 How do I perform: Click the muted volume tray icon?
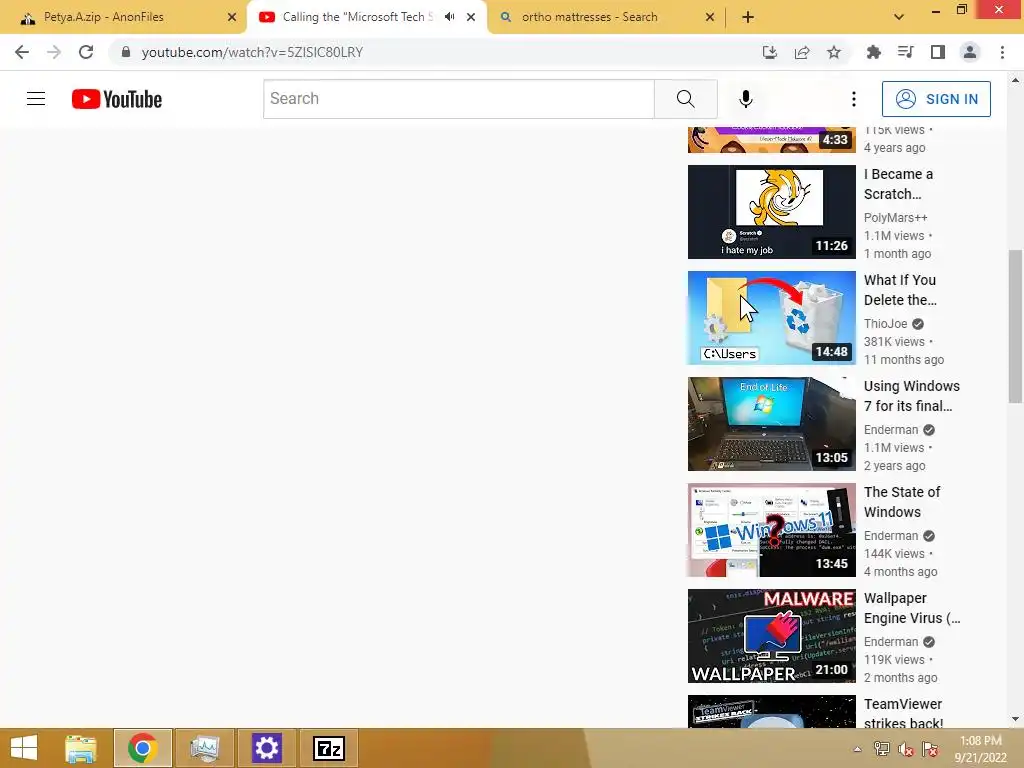906,749
